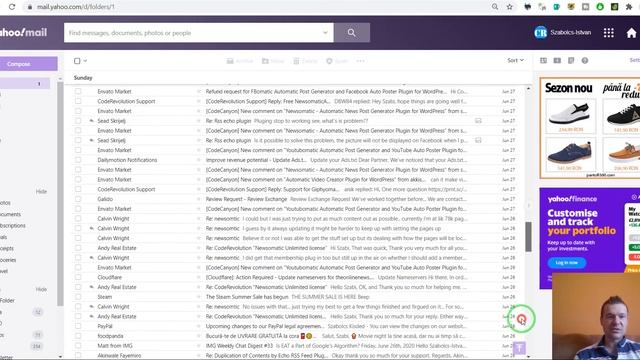The width and height of the screenshot is (640, 360).
Task: Select the Dailymotion Notifications email checkbox
Action: pos(78,160)
